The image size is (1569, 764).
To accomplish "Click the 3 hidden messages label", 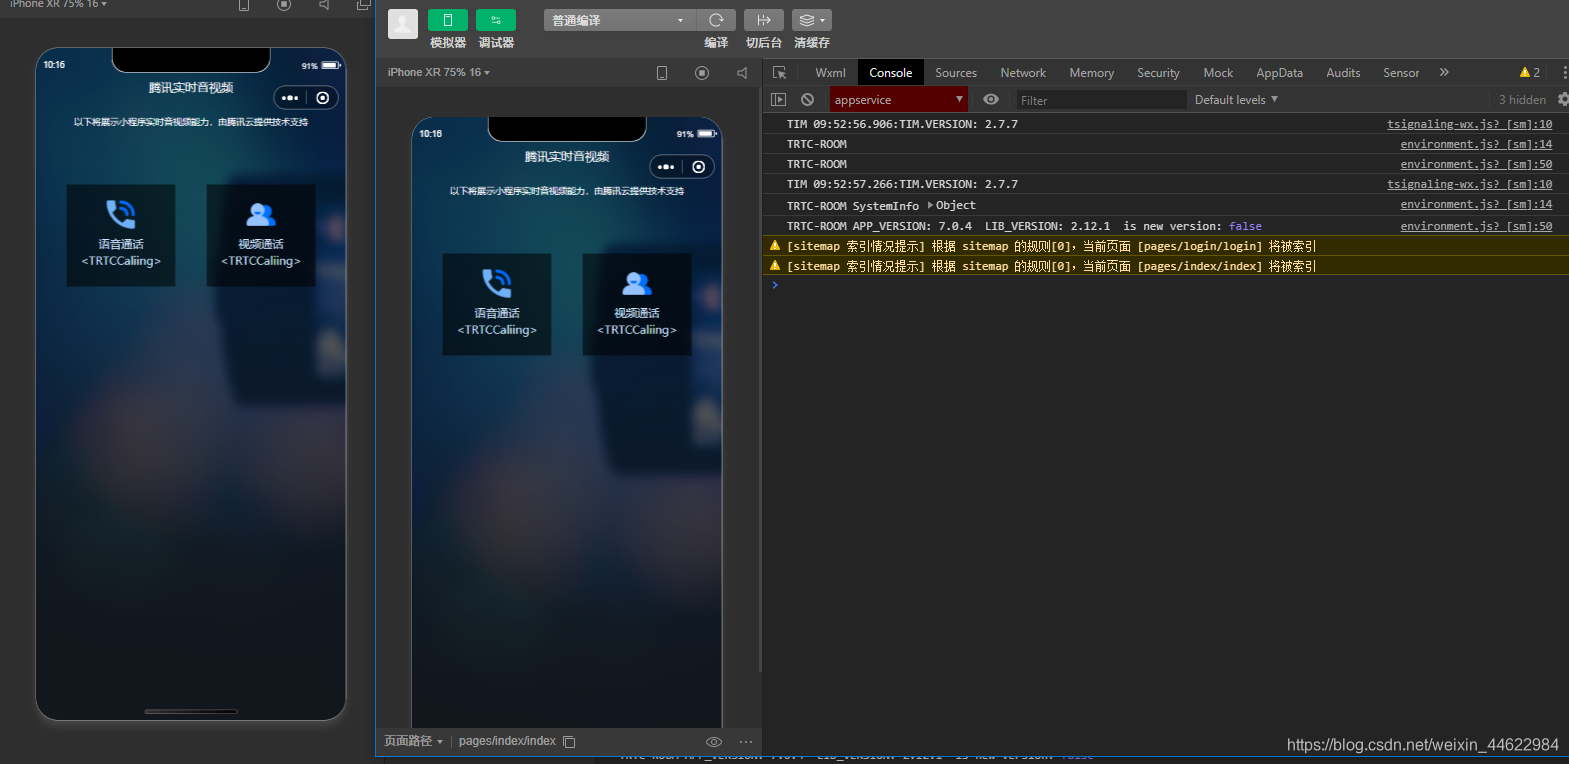I will [1522, 100].
